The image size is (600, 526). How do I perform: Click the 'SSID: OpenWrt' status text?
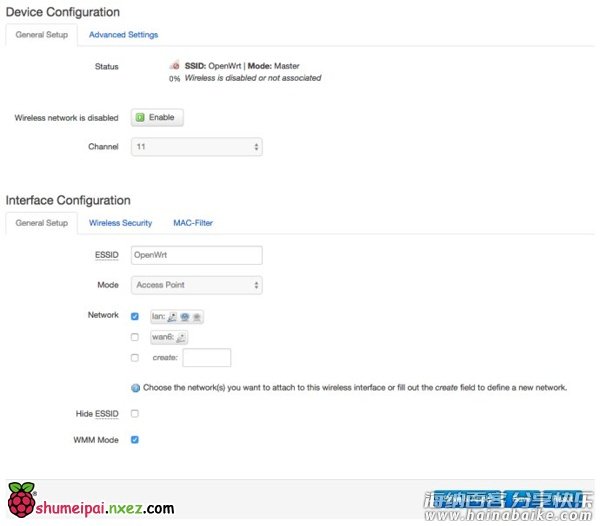[x=213, y=66]
